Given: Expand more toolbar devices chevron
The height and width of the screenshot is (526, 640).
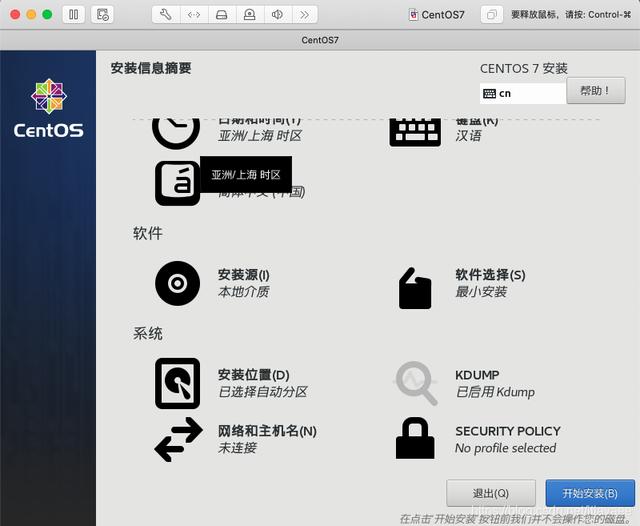Looking at the screenshot, I should [x=304, y=15].
